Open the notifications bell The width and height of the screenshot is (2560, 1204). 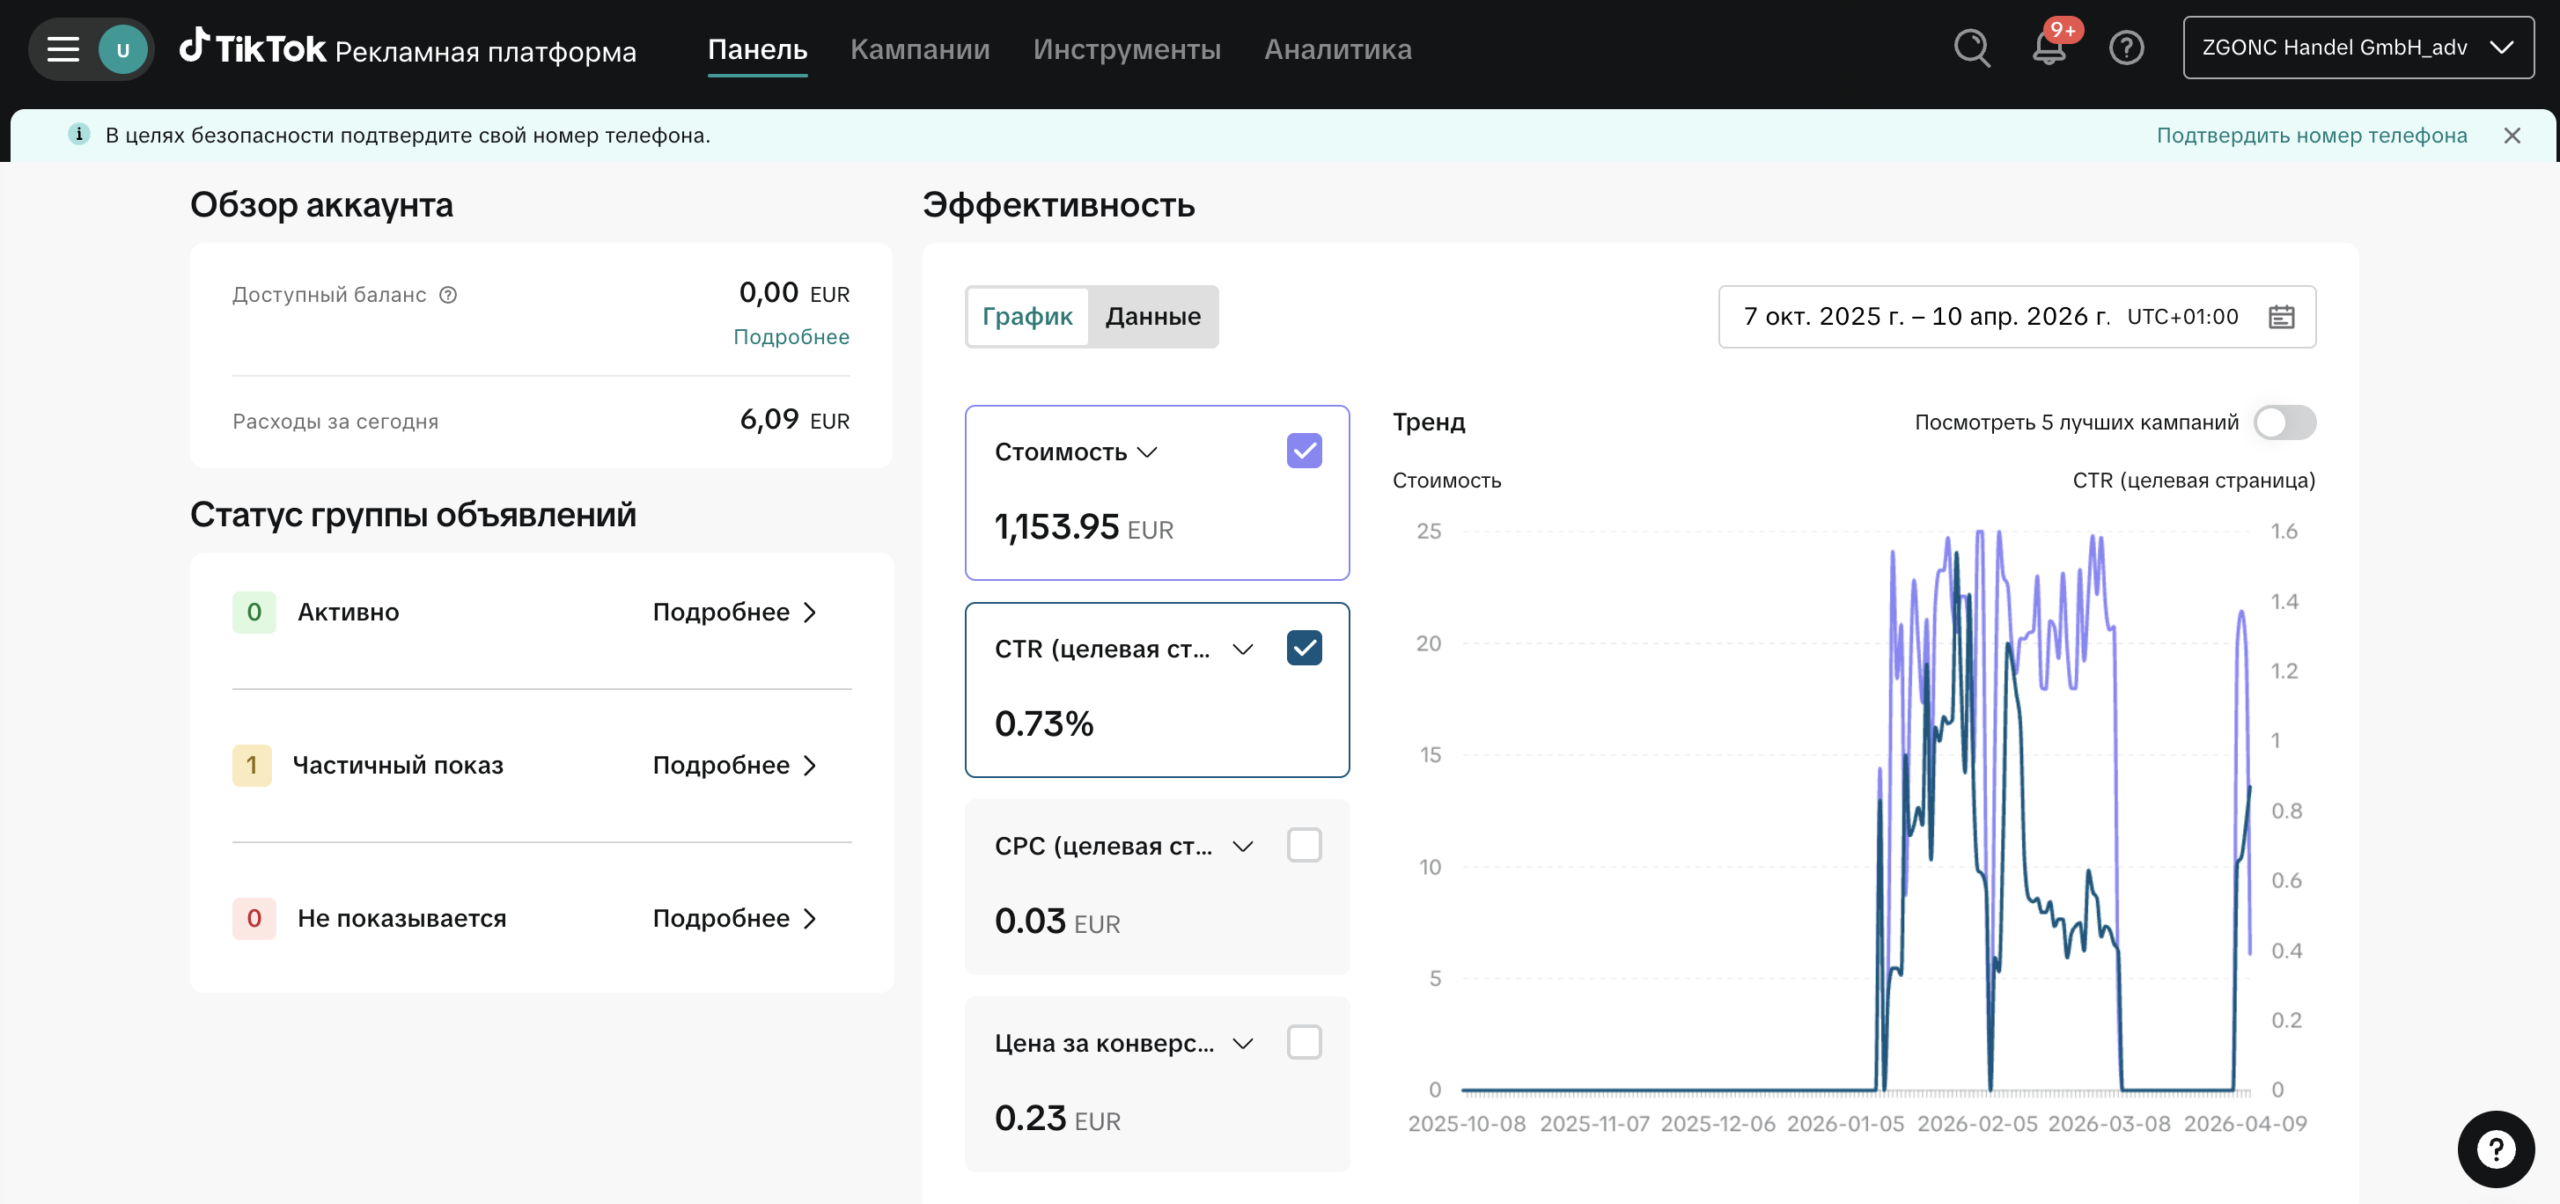2048,48
